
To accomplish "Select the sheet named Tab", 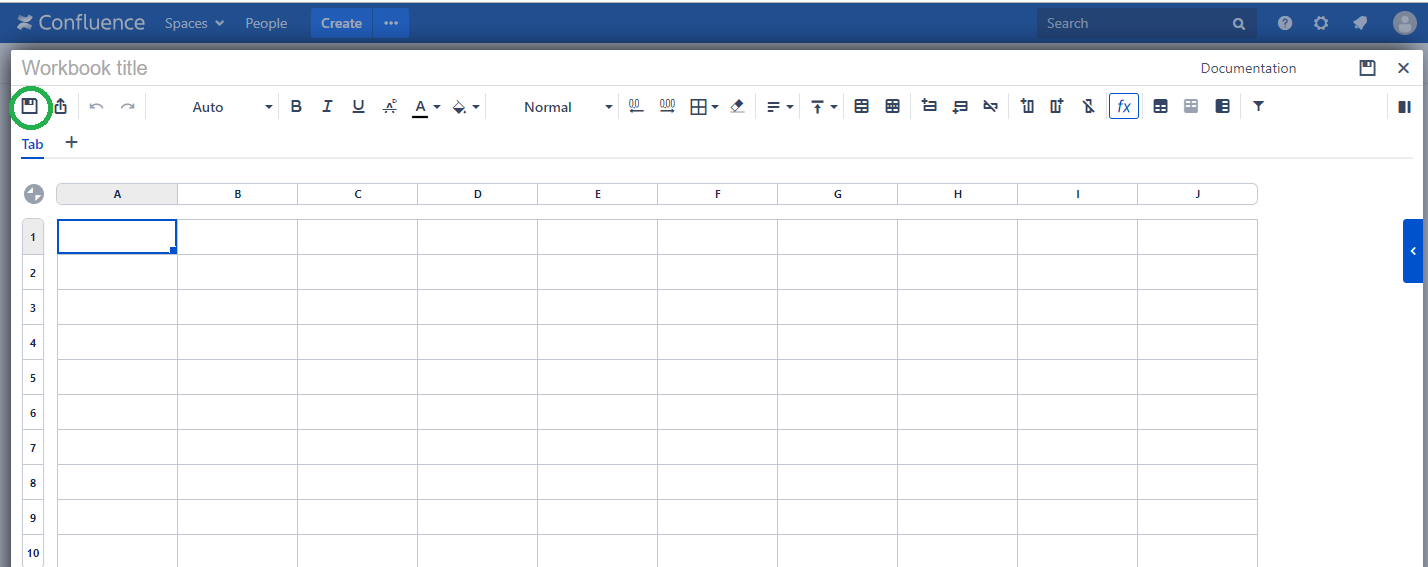I will [x=32, y=144].
